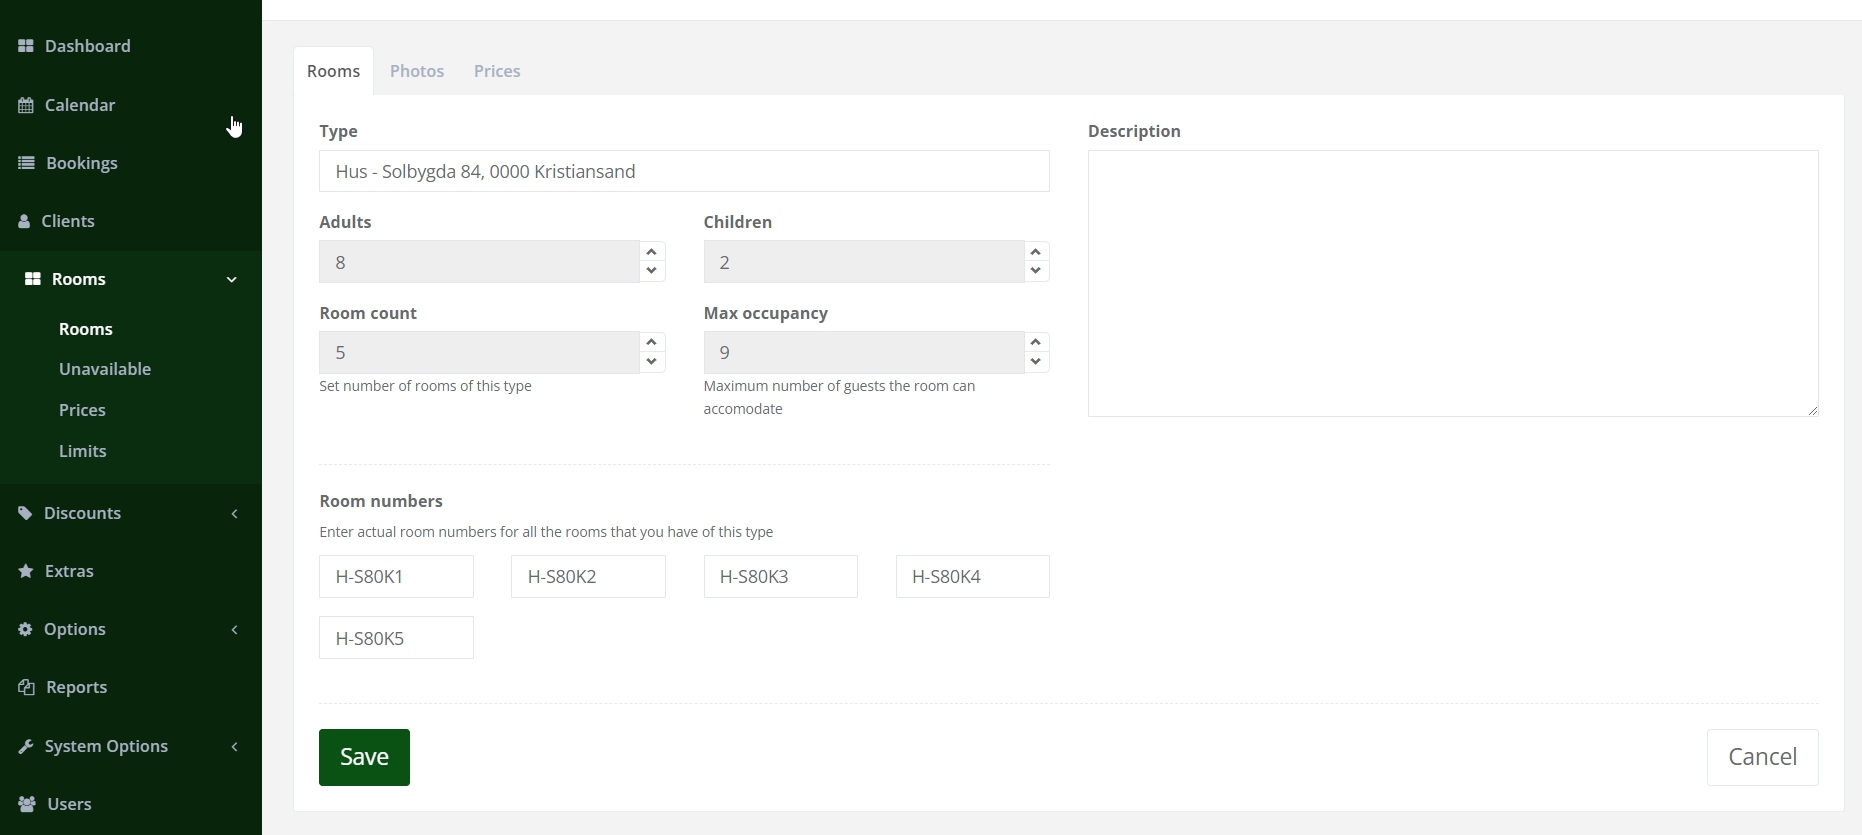The width and height of the screenshot is (1862, 835).
Task: Increment the Room count value
Action: click(652, 342)
